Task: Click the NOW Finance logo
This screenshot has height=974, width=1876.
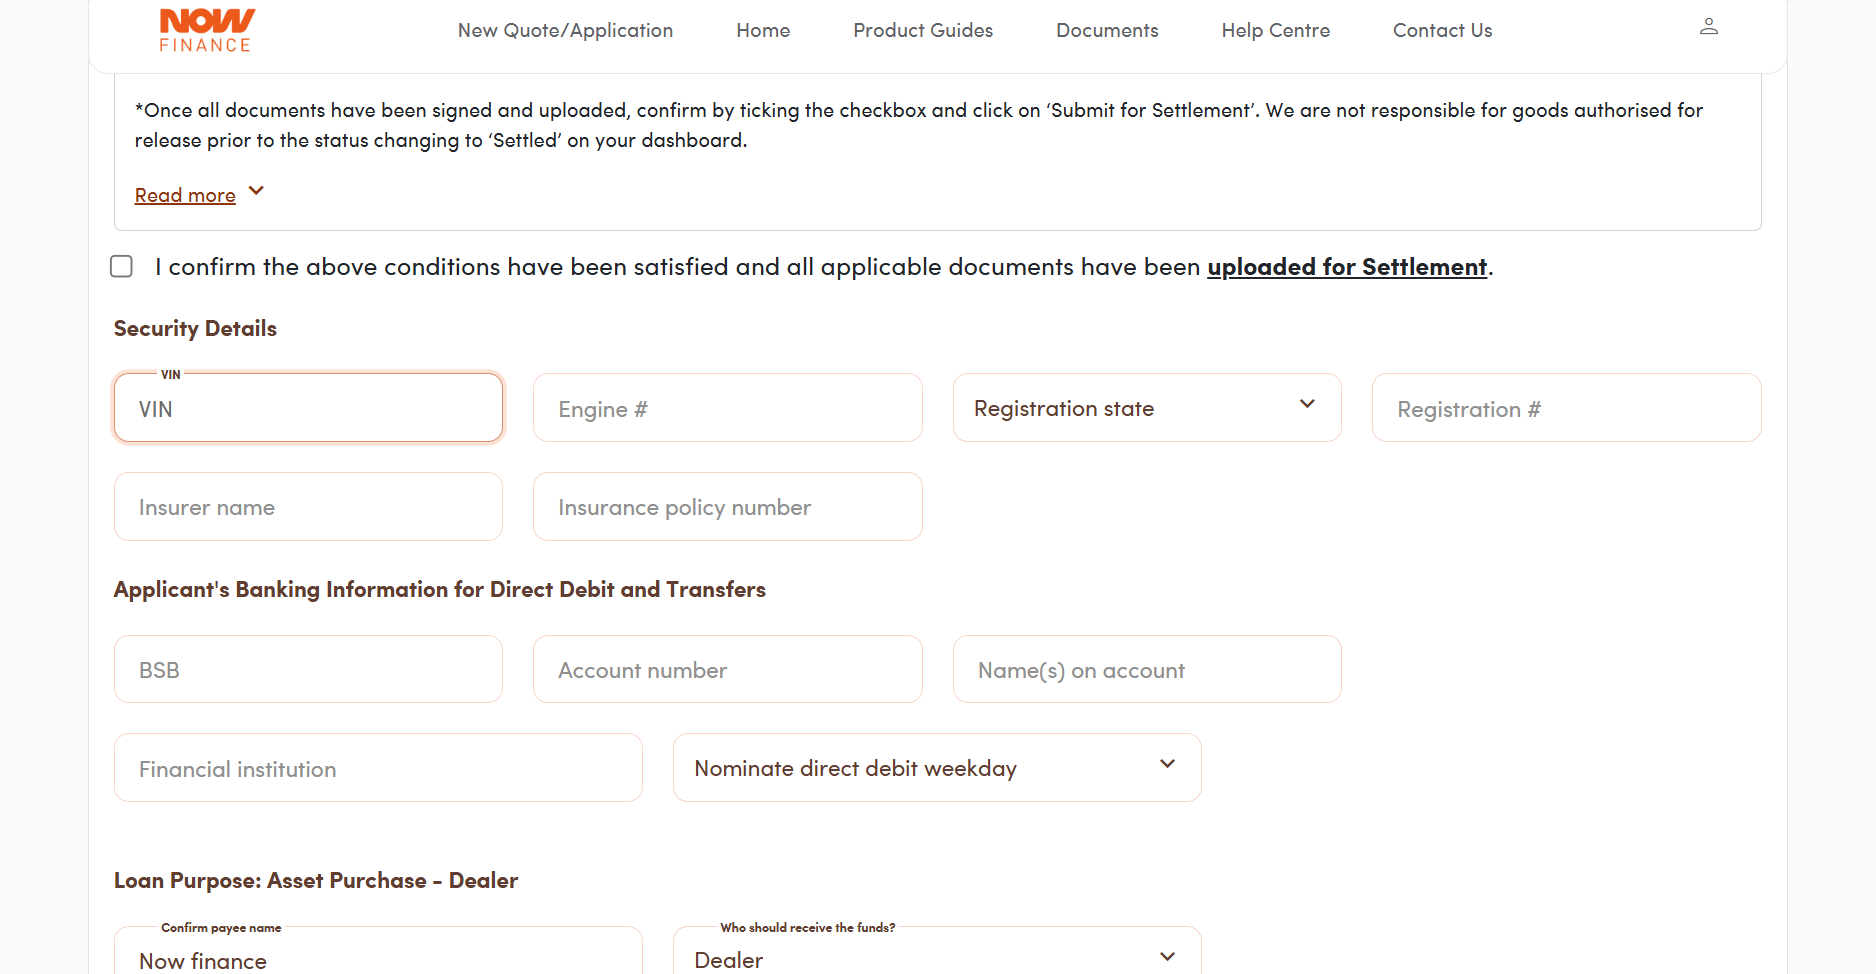Action: coord(206,30)
